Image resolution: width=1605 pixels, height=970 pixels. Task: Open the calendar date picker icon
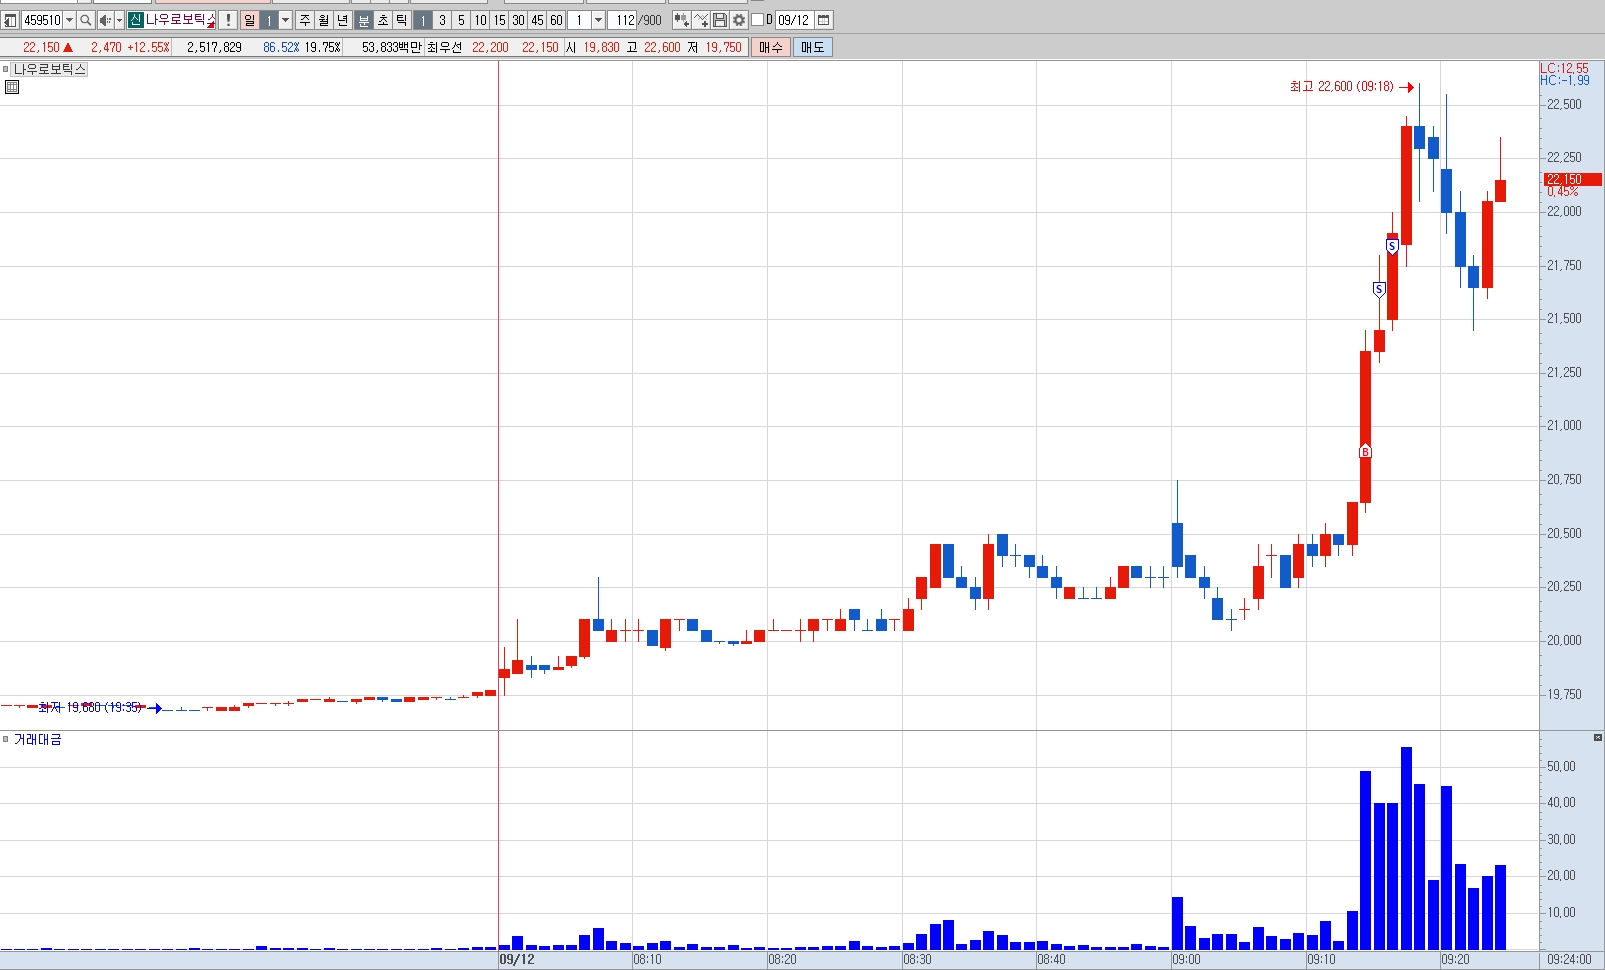[x=824, y=20]
